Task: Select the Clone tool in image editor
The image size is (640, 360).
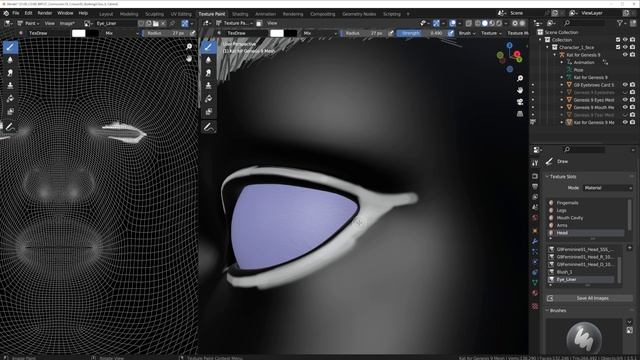Action: [10, 85]
